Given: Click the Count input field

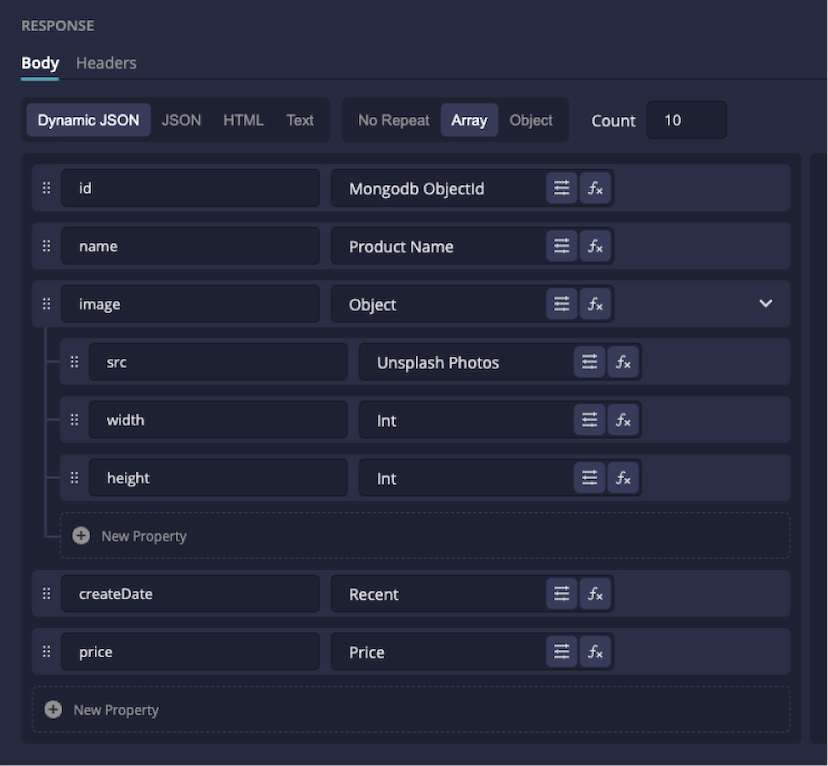Looking at the screenshot, I should pyautogui.click(x=686, y=120).
